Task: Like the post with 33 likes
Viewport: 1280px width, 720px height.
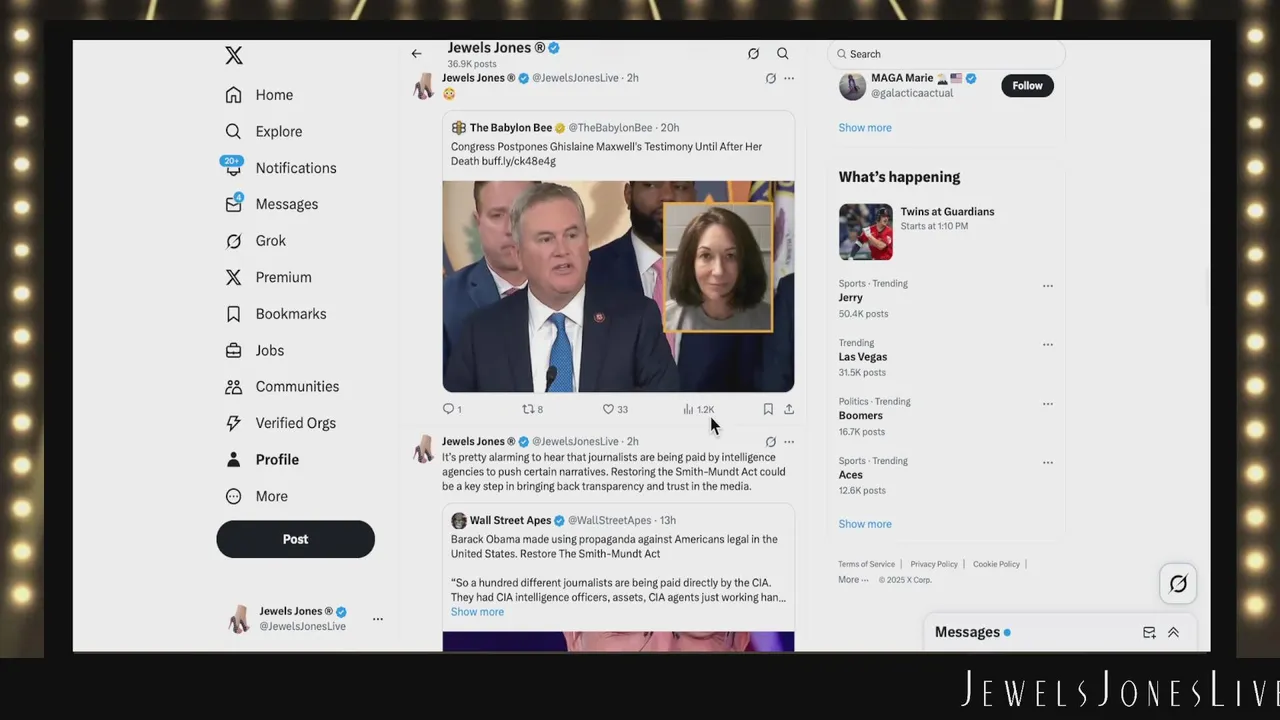Action: [615, 409]
